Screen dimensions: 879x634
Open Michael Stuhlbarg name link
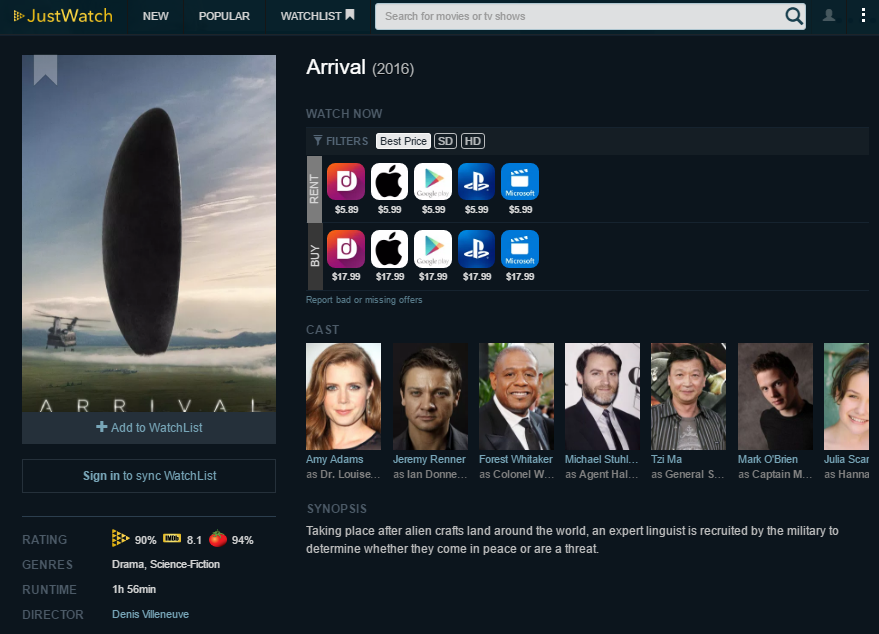[x=602, y=459]
